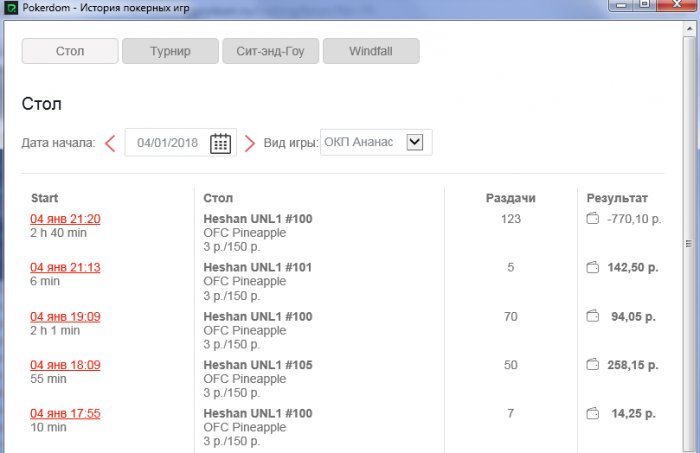Viewport: 700px width, 453px height.
Task: Click result value 94,05 р.
Action: click(633, 316)
